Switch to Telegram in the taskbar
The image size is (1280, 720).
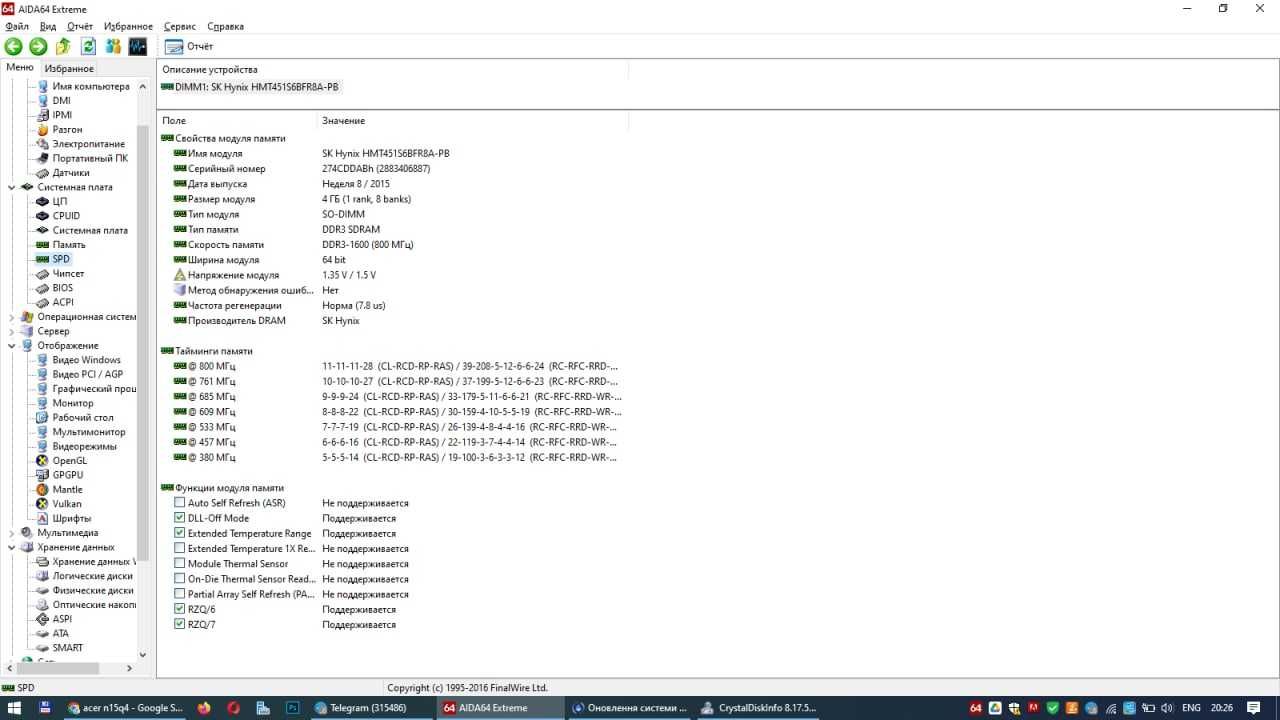click(x=369, y=707)
